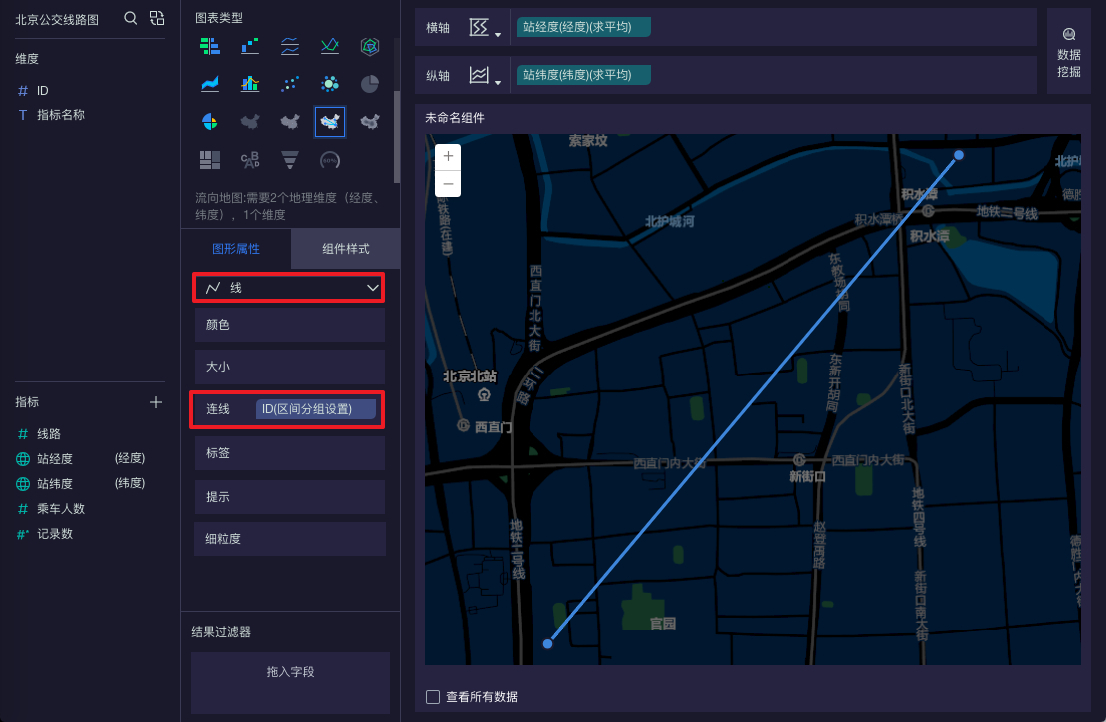
Task: Click the flow line's upper-right endpoint dot
Action: click(959, 155)
